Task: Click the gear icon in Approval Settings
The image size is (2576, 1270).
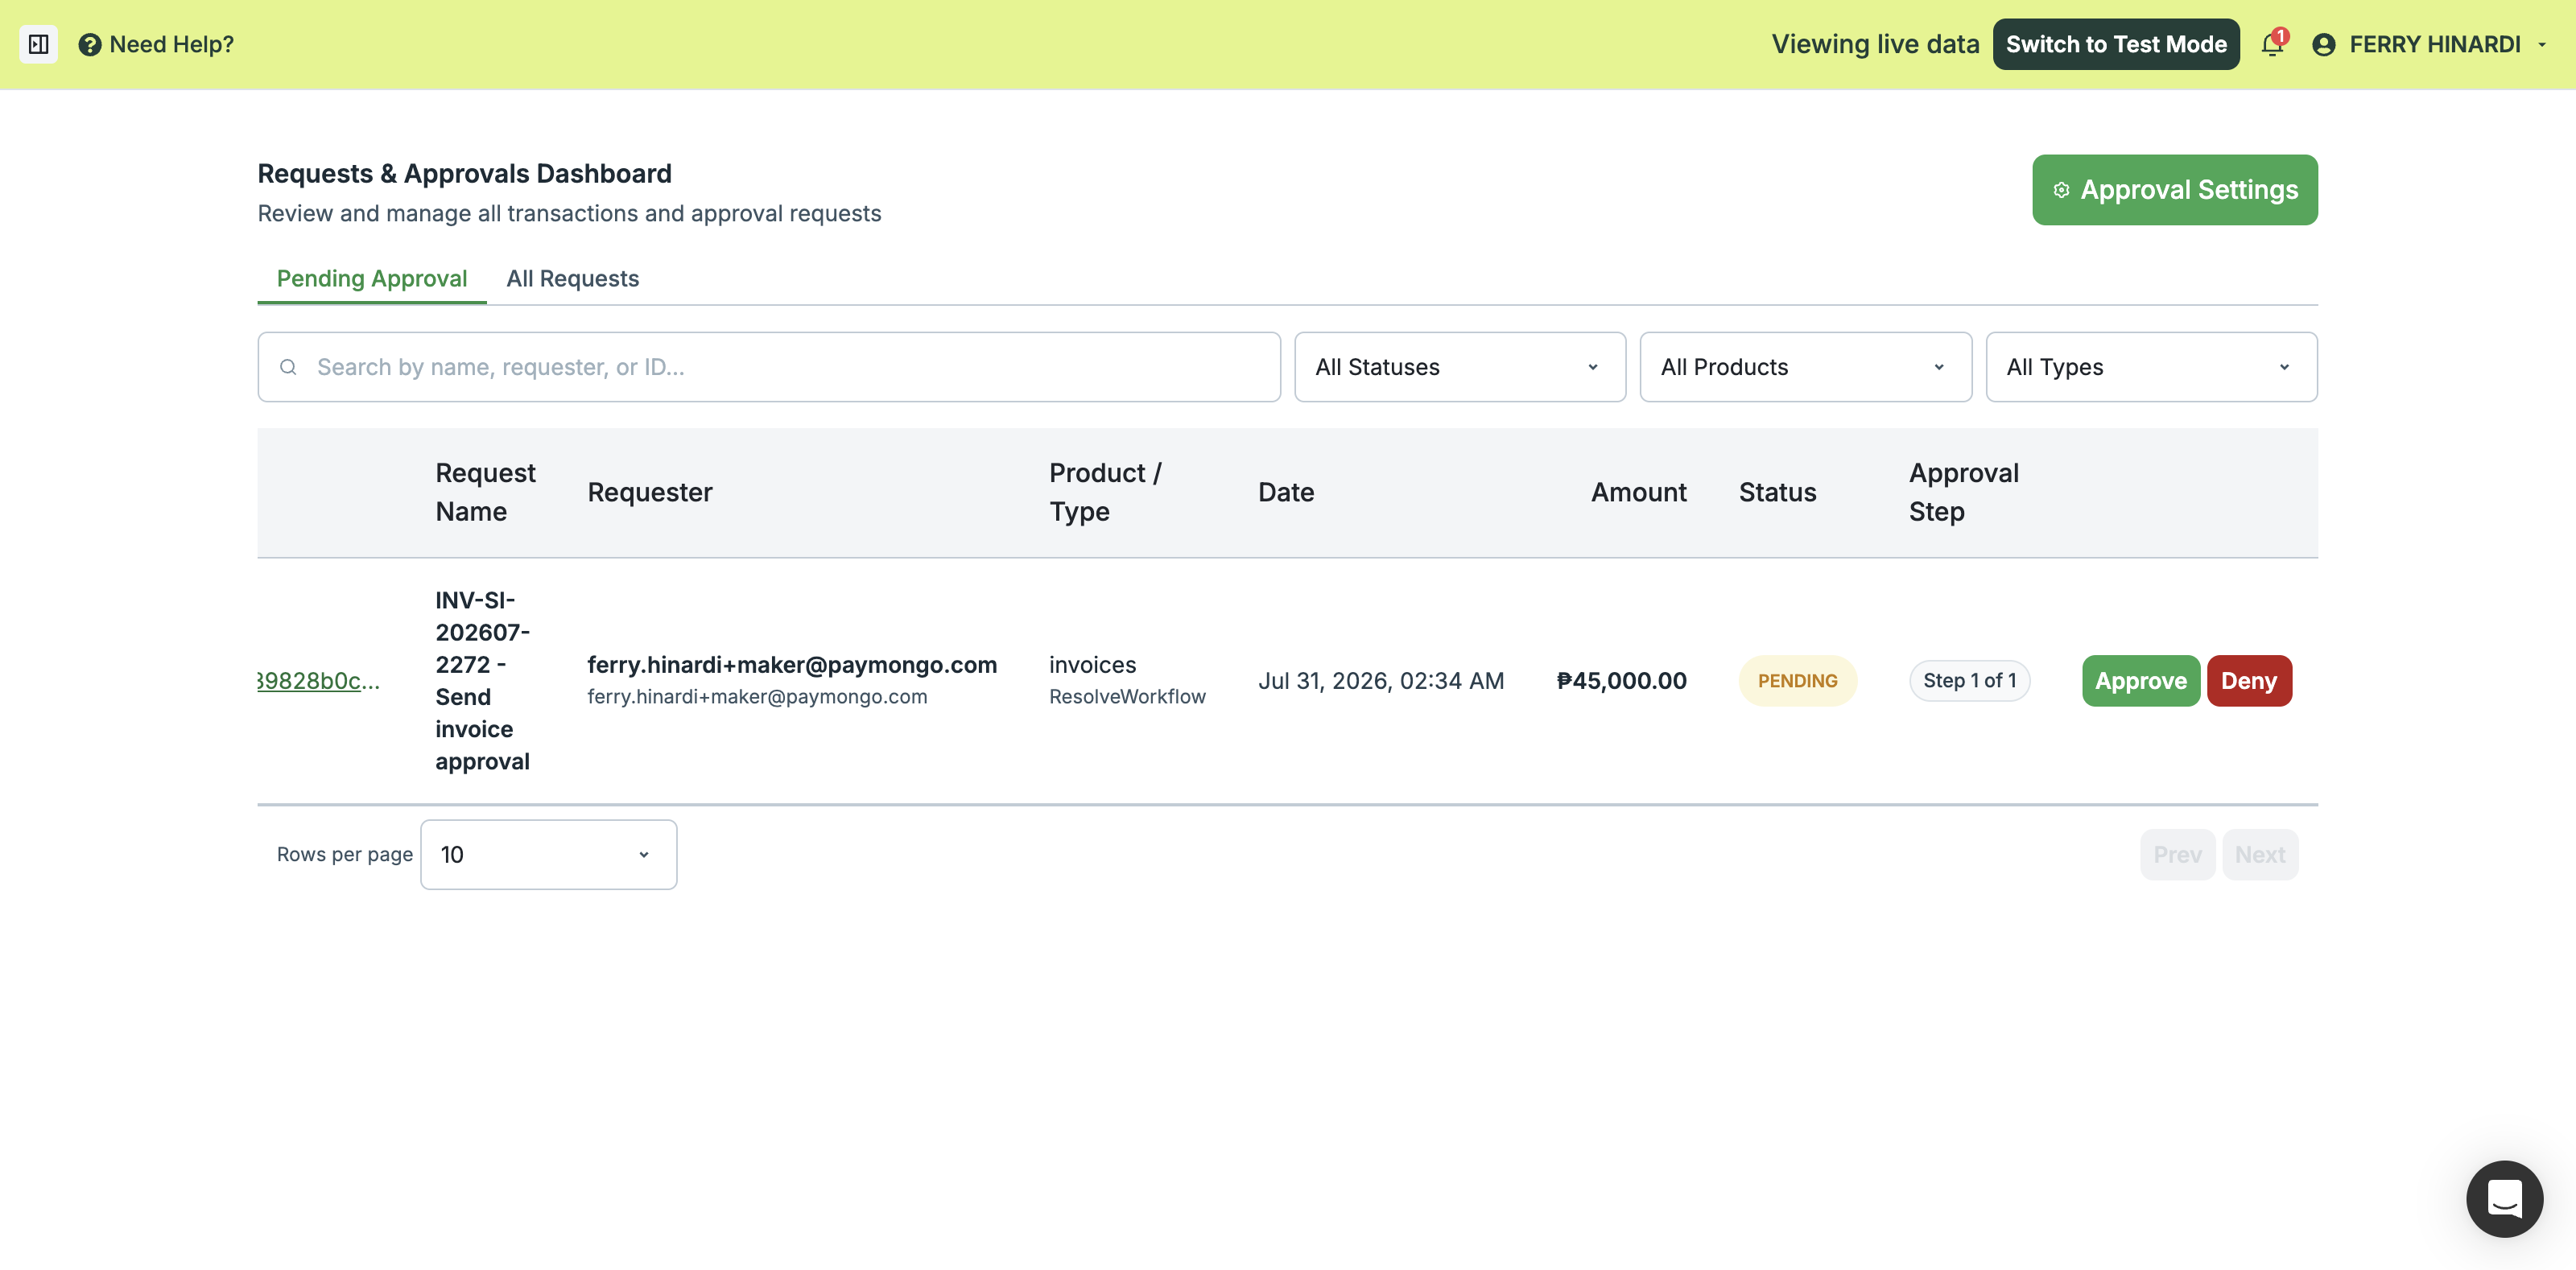Action: click(x=2061, y=190)
